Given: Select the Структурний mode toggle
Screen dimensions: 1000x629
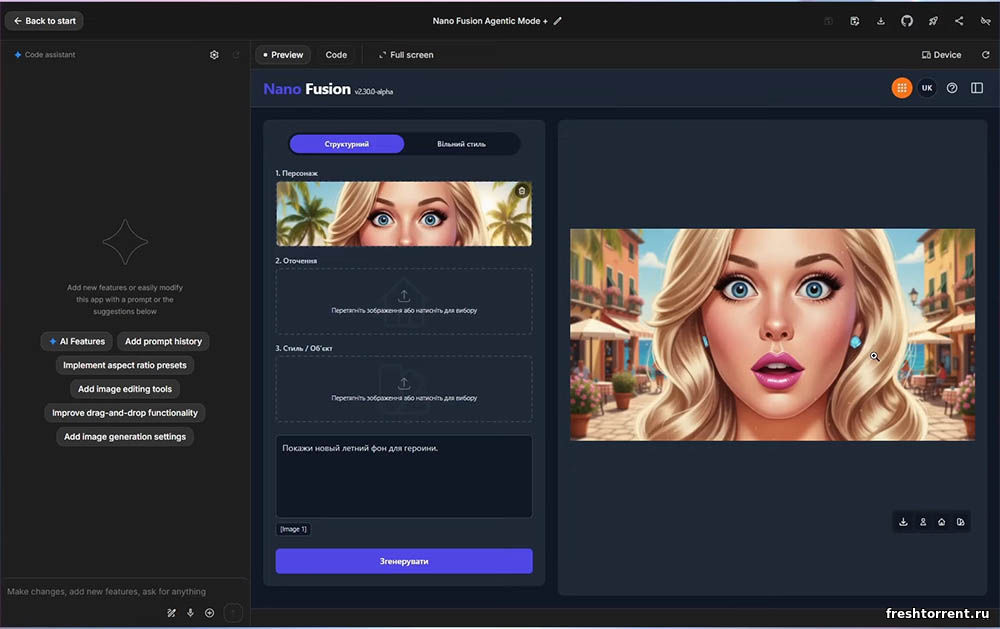Looking at the screenshot, I should [347, 144].
